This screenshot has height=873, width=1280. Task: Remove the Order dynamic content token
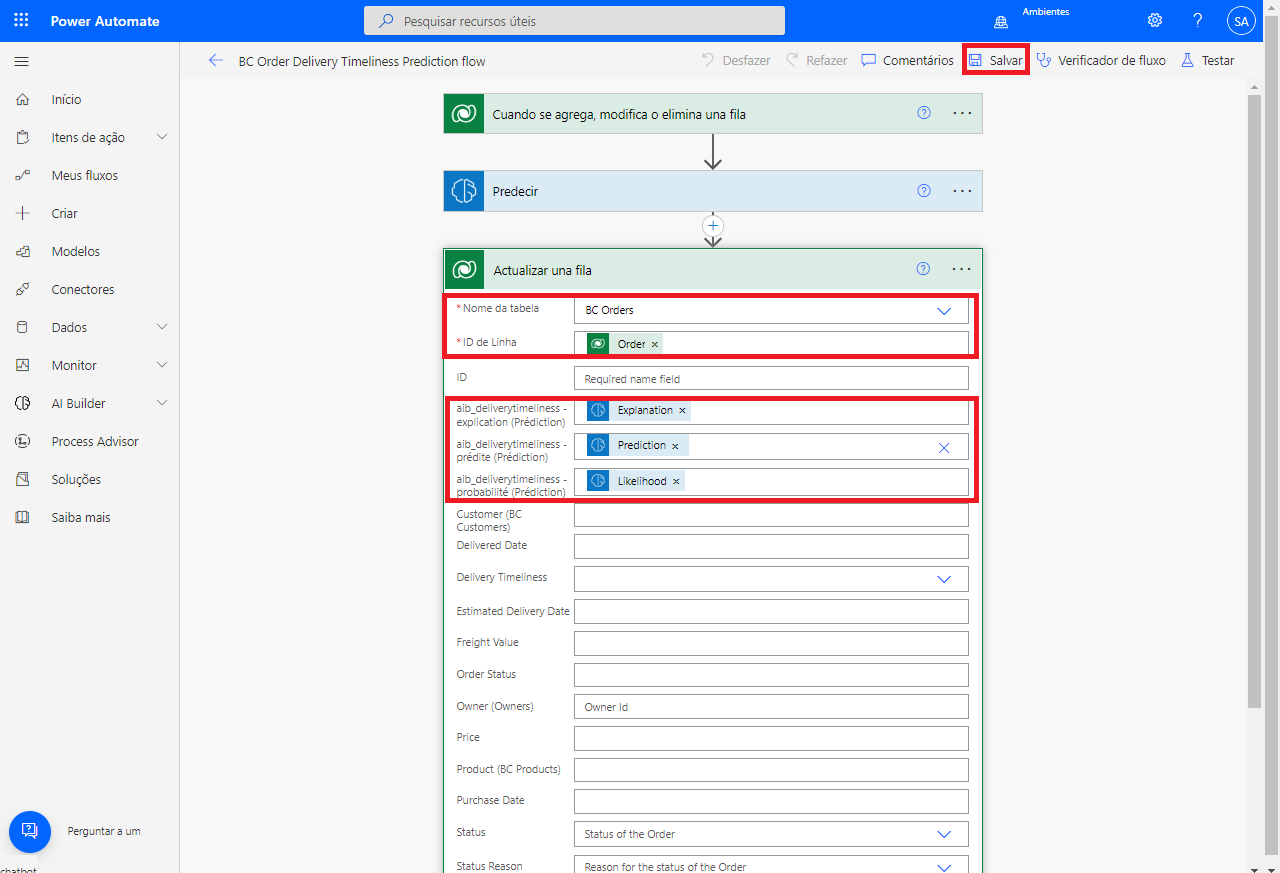tap(655, 344)
